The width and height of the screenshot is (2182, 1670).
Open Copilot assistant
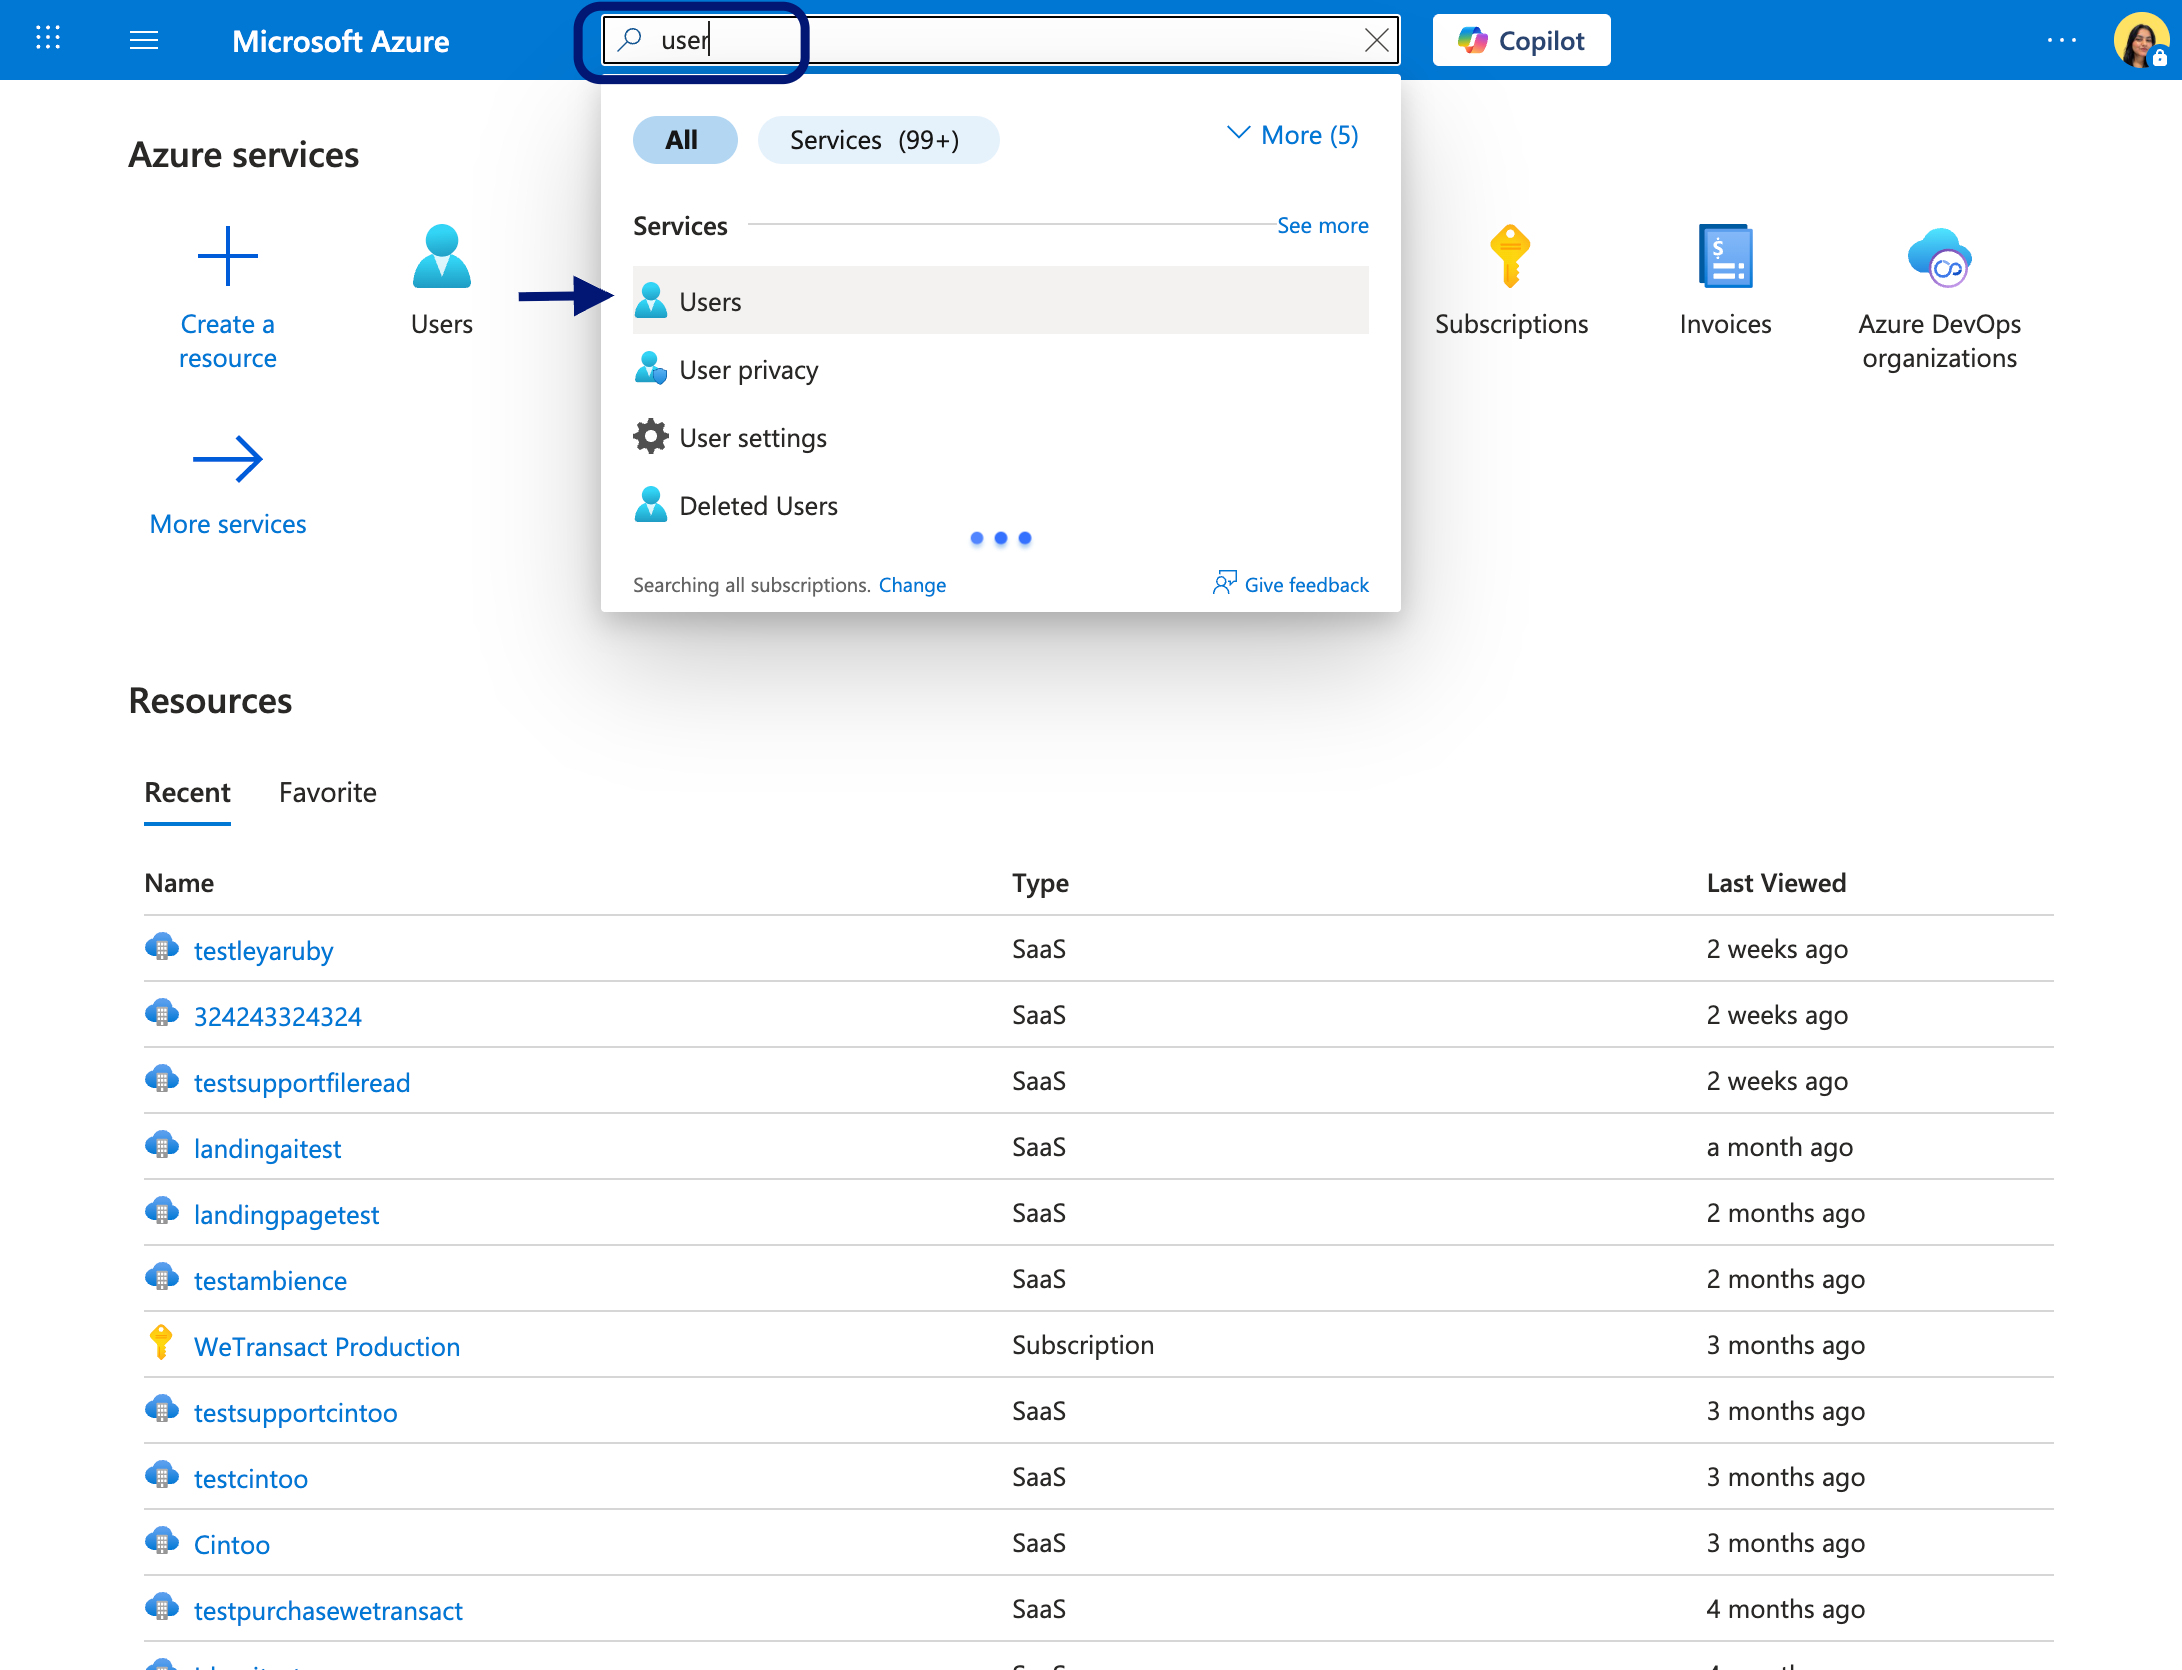1521,40
